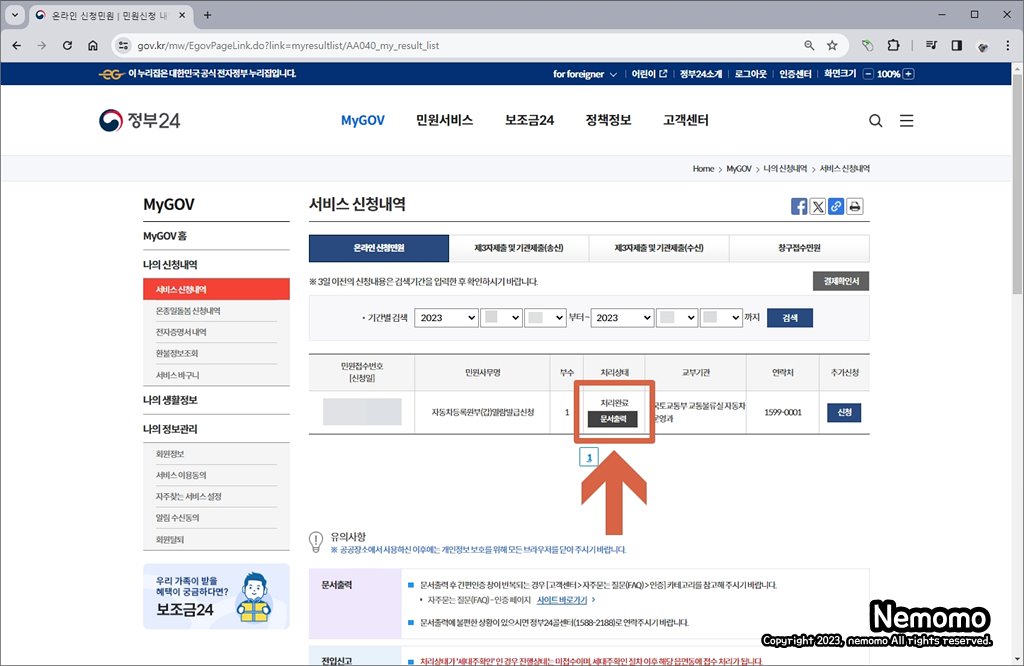The image size is (1024, 666).
Task: Go forward in browser history
Action: (x=42, y=46)
